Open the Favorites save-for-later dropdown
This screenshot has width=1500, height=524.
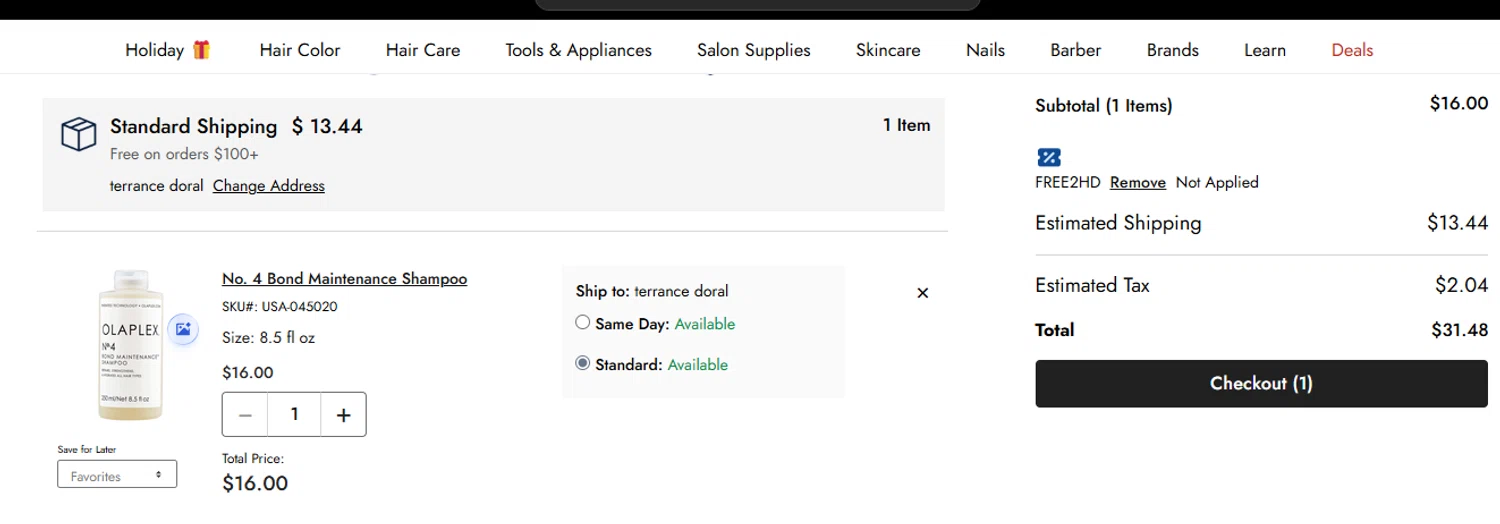click(117, 475)
